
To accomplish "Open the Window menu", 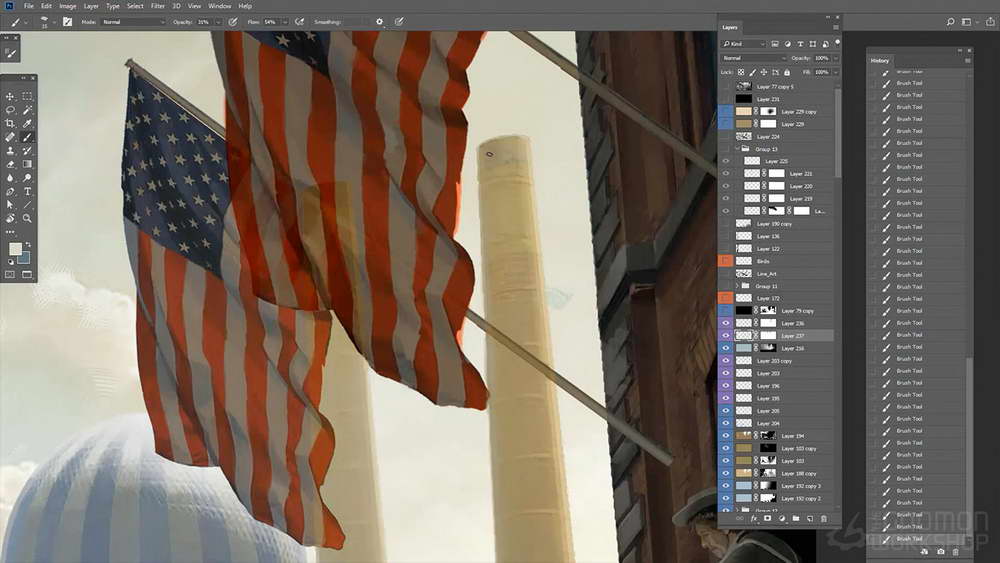I will point(219,6).
